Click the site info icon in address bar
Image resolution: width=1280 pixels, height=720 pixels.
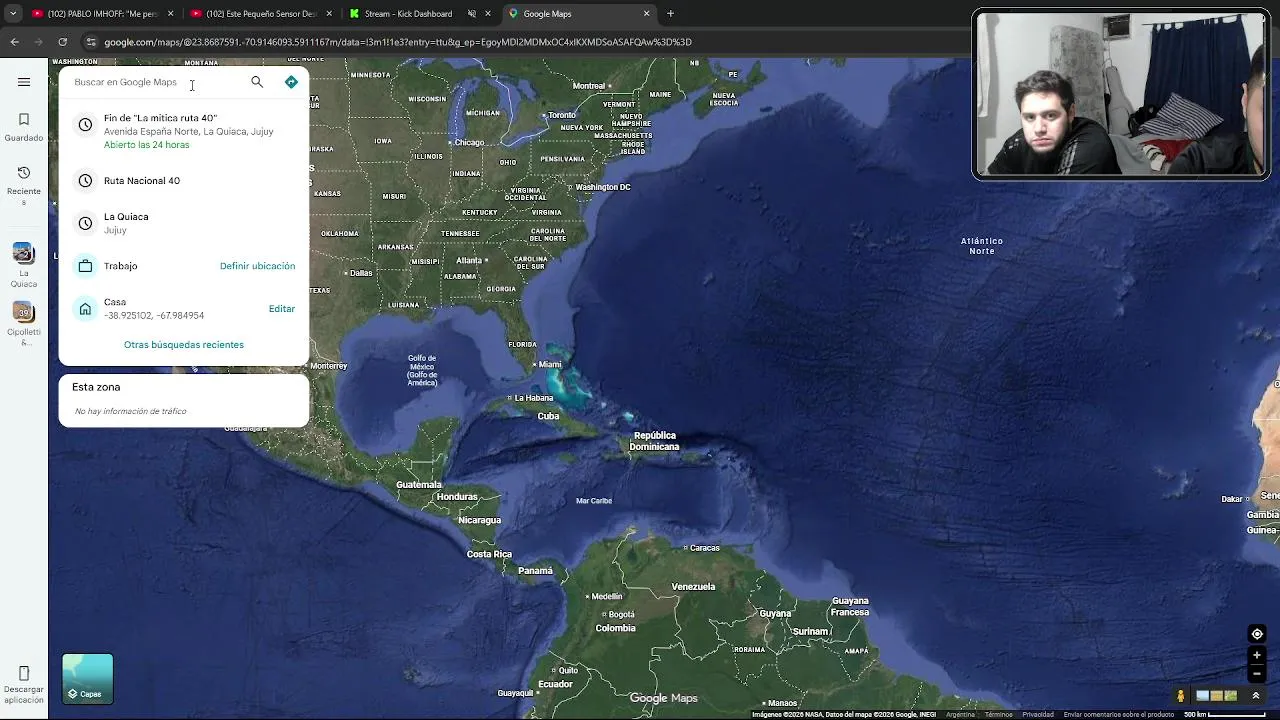click(x=91, y=42)
